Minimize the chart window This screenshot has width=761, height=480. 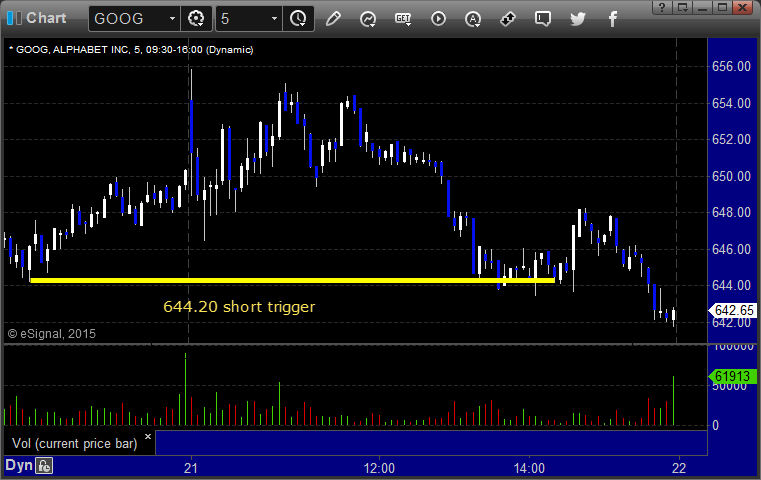point(702,7)
